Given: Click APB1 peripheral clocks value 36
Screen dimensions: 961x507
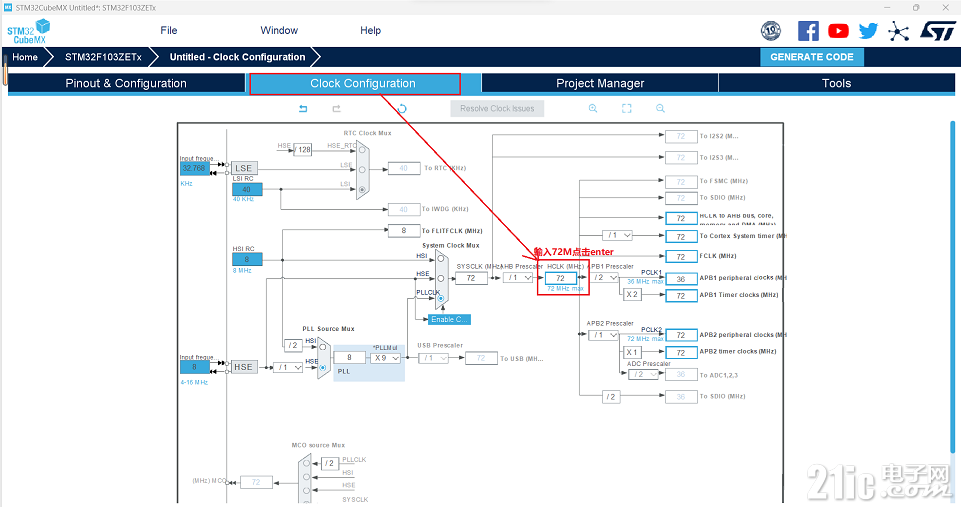Looking at the screenshot, I should pos(681,278).
